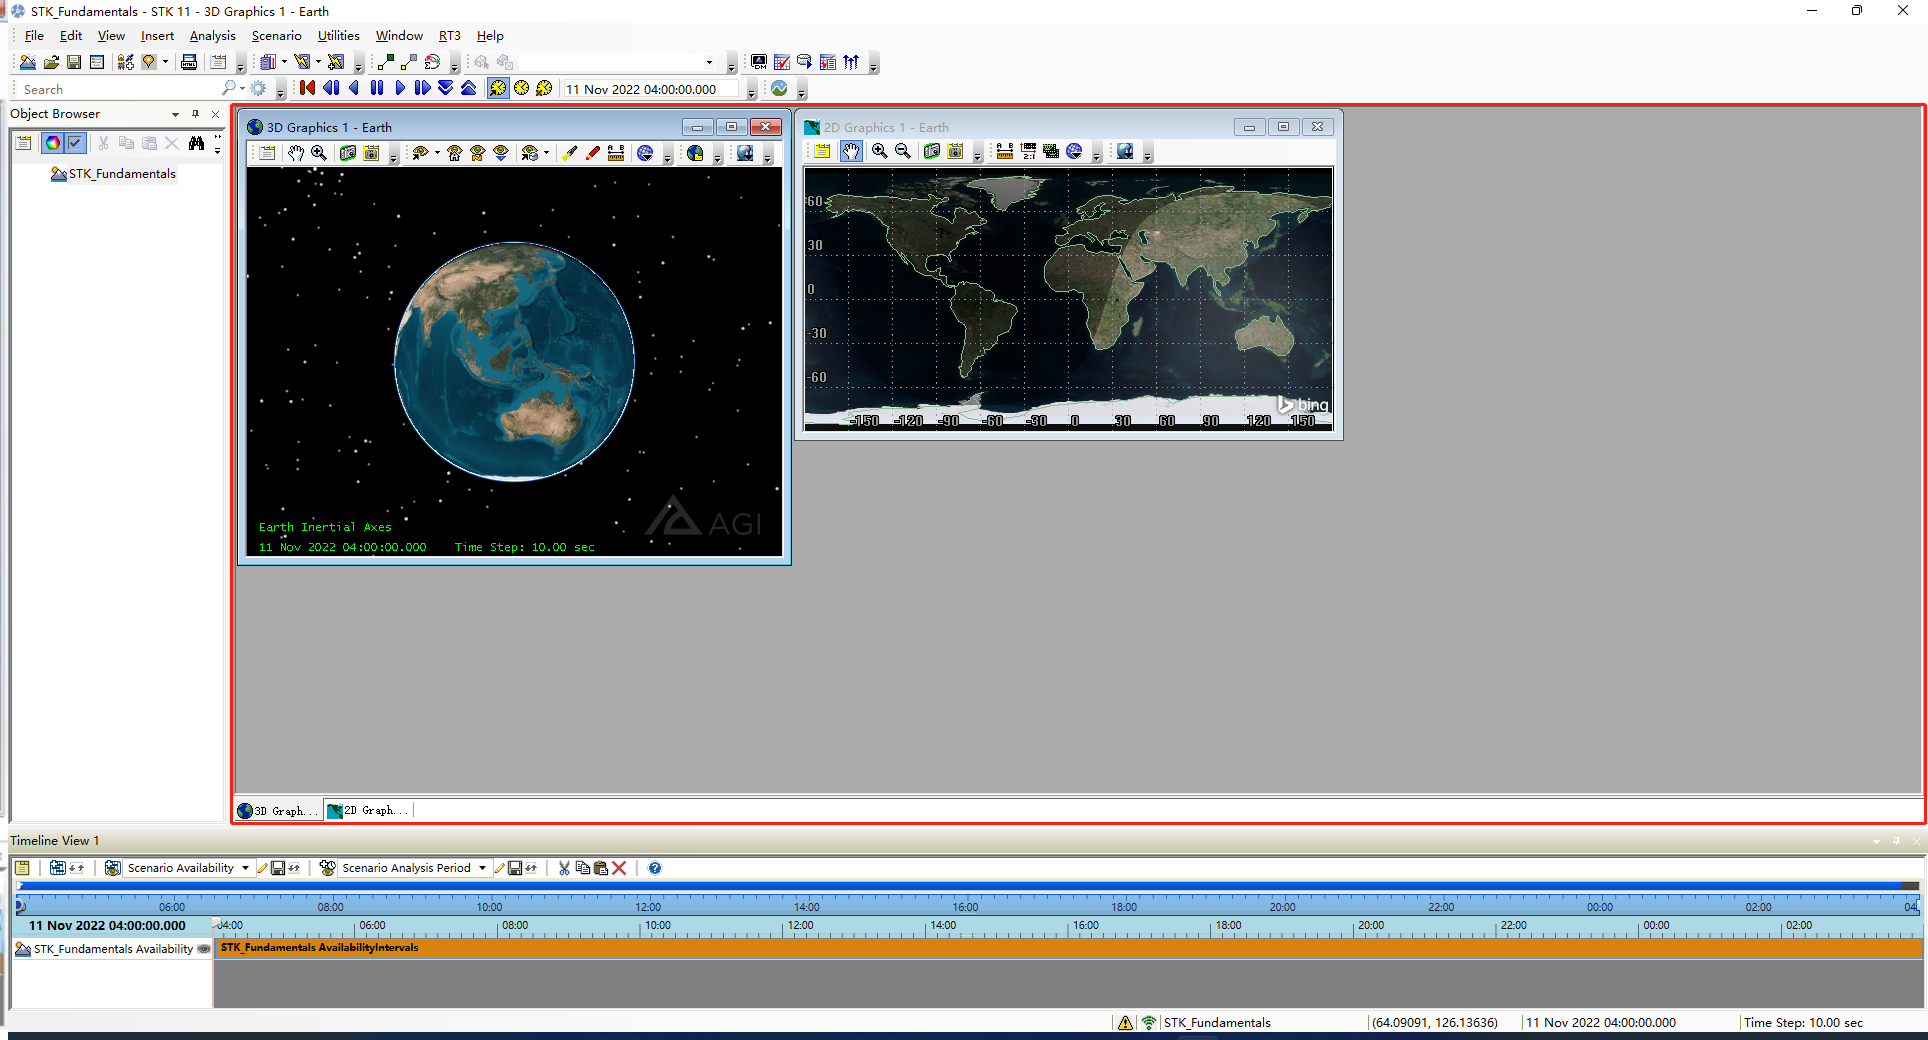Expand the Scenario Analysis Period dropdown
This screenshot has width=1928, height=1040.
coord(483,868)
